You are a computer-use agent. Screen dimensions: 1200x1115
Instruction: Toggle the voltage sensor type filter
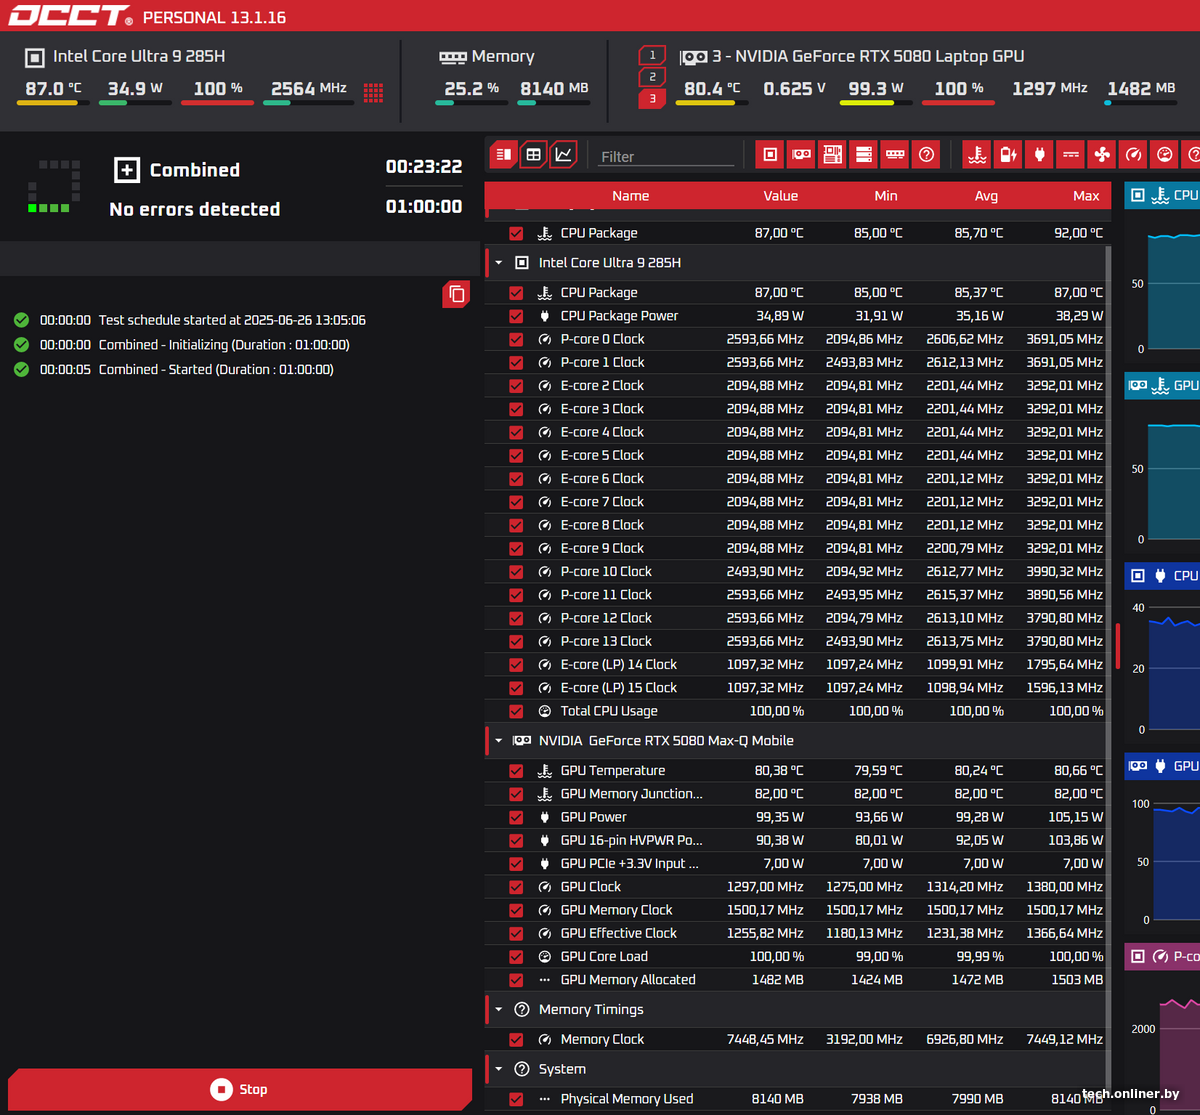[x=1071, y=154]
